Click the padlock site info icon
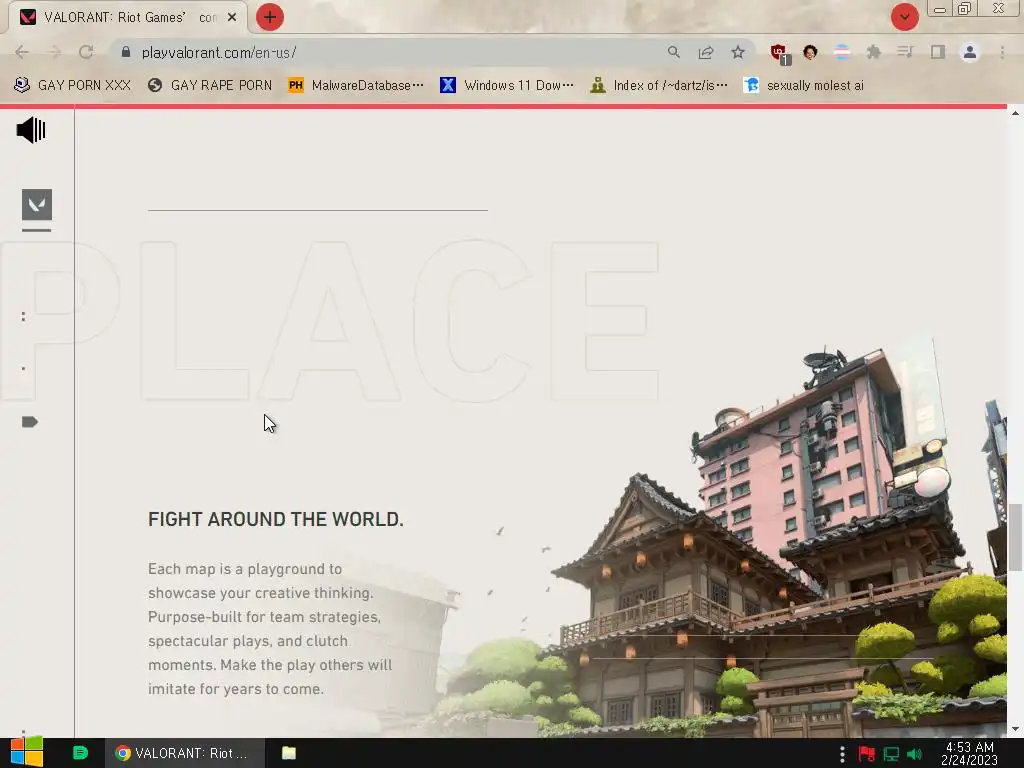Viewport: 1024px width, 768px height. 126,52
